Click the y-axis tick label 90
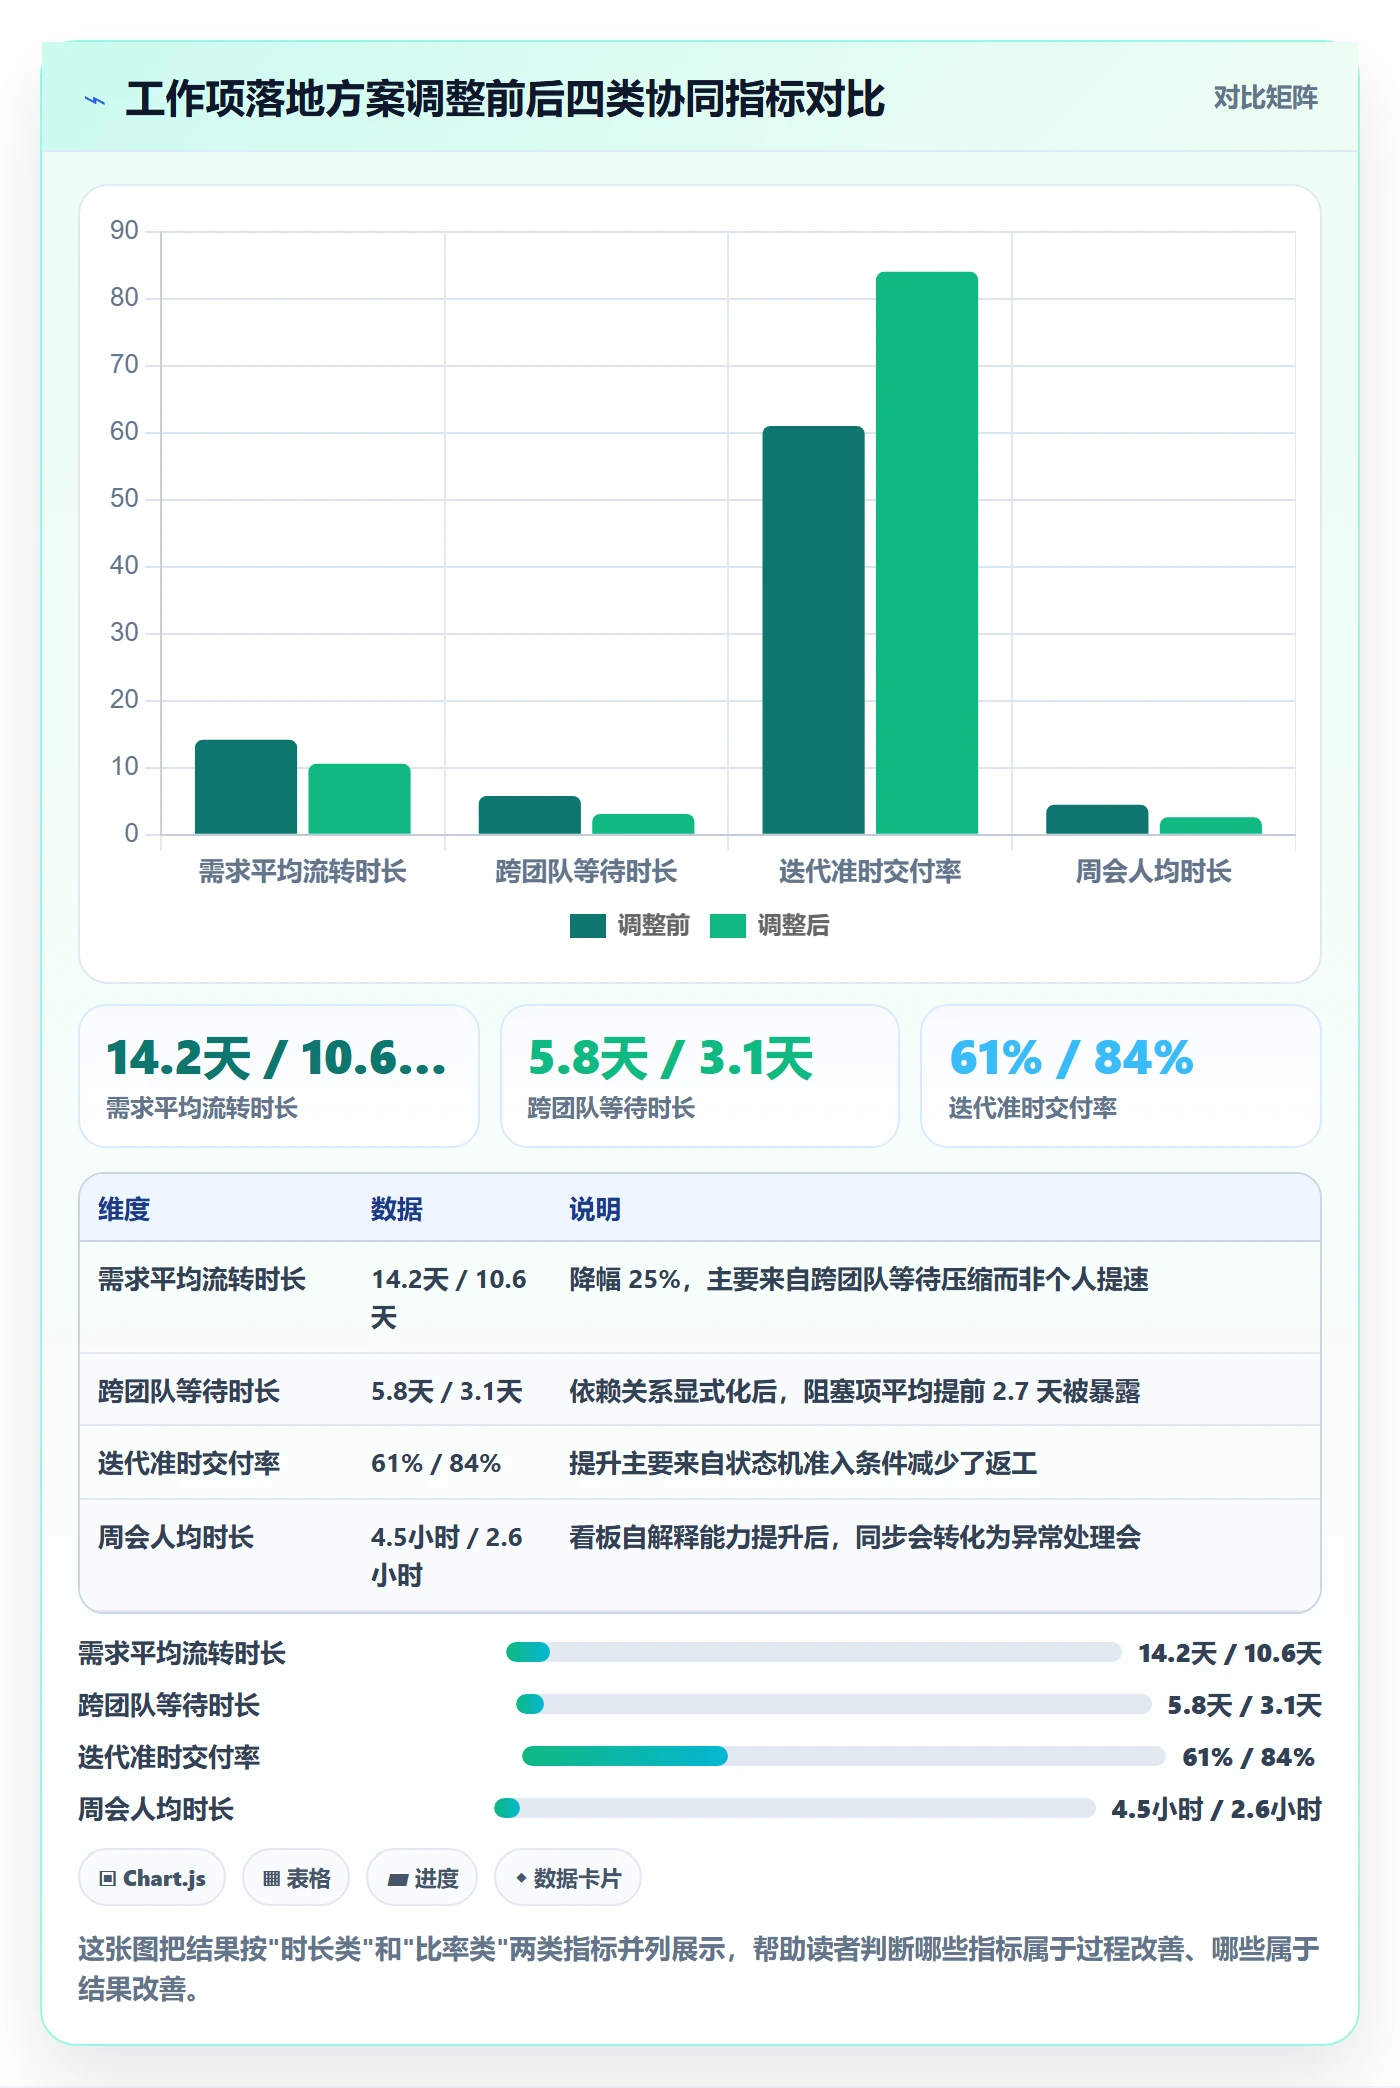 (124, 231)
